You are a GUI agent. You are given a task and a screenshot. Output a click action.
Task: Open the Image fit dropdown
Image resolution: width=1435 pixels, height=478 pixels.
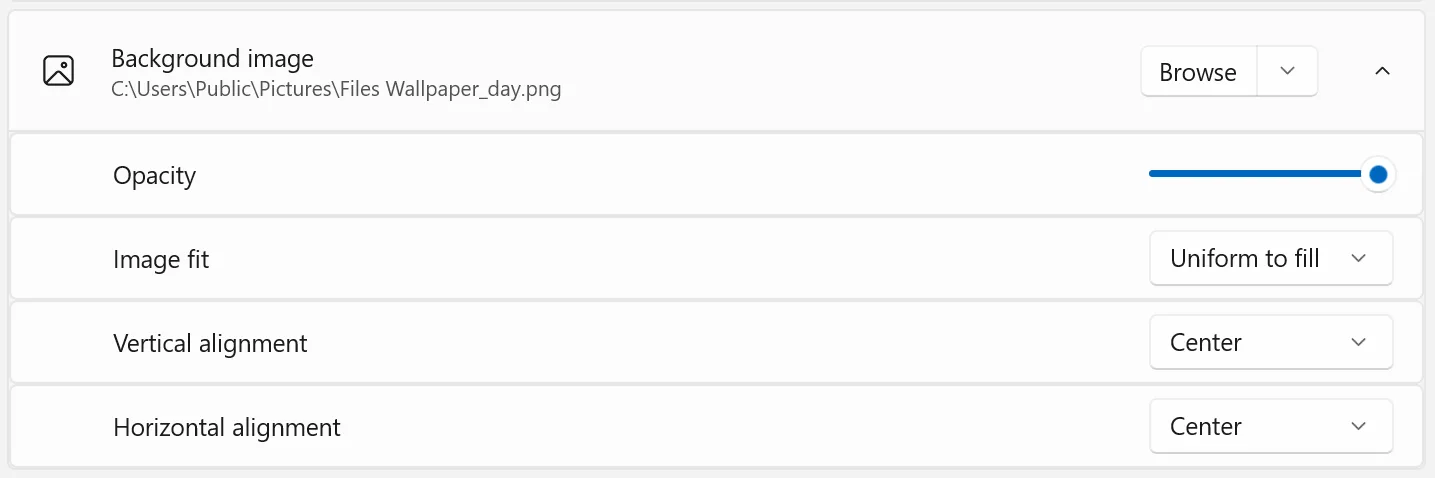click(x=1270, y=259)
